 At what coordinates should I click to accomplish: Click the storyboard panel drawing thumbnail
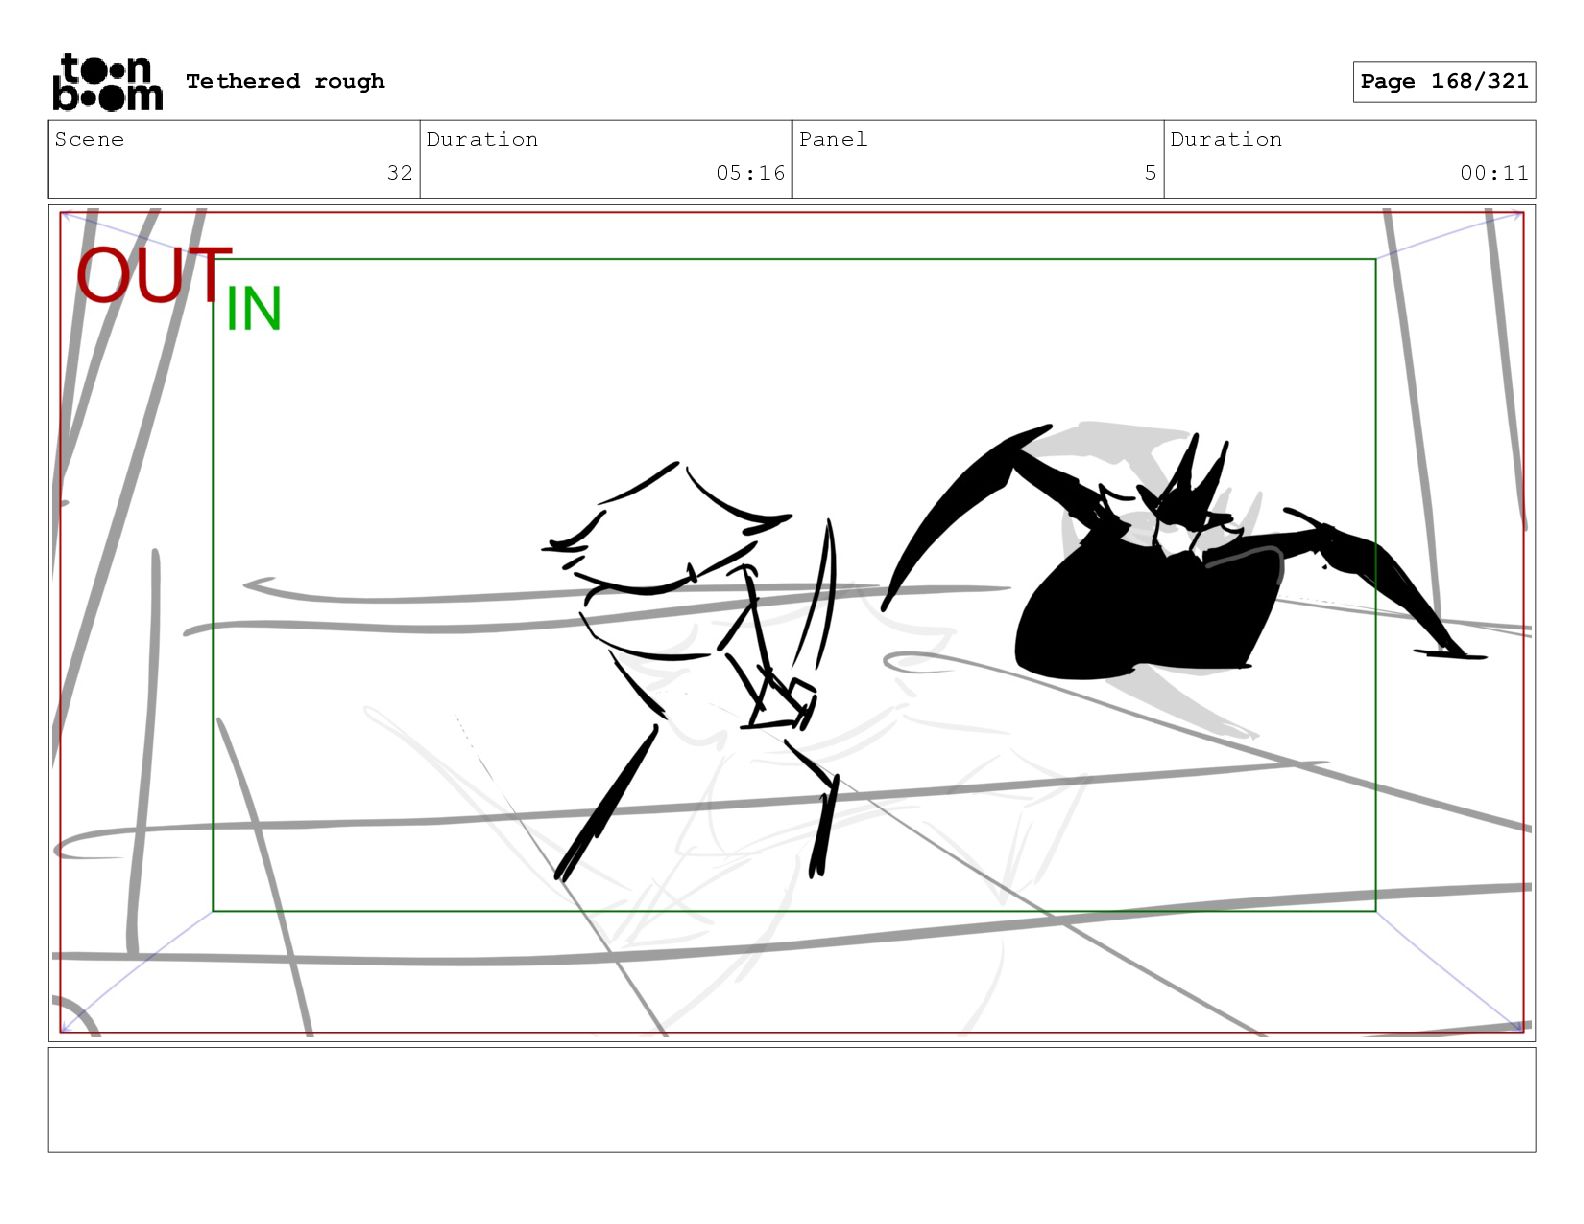click(x=792, y=622)
